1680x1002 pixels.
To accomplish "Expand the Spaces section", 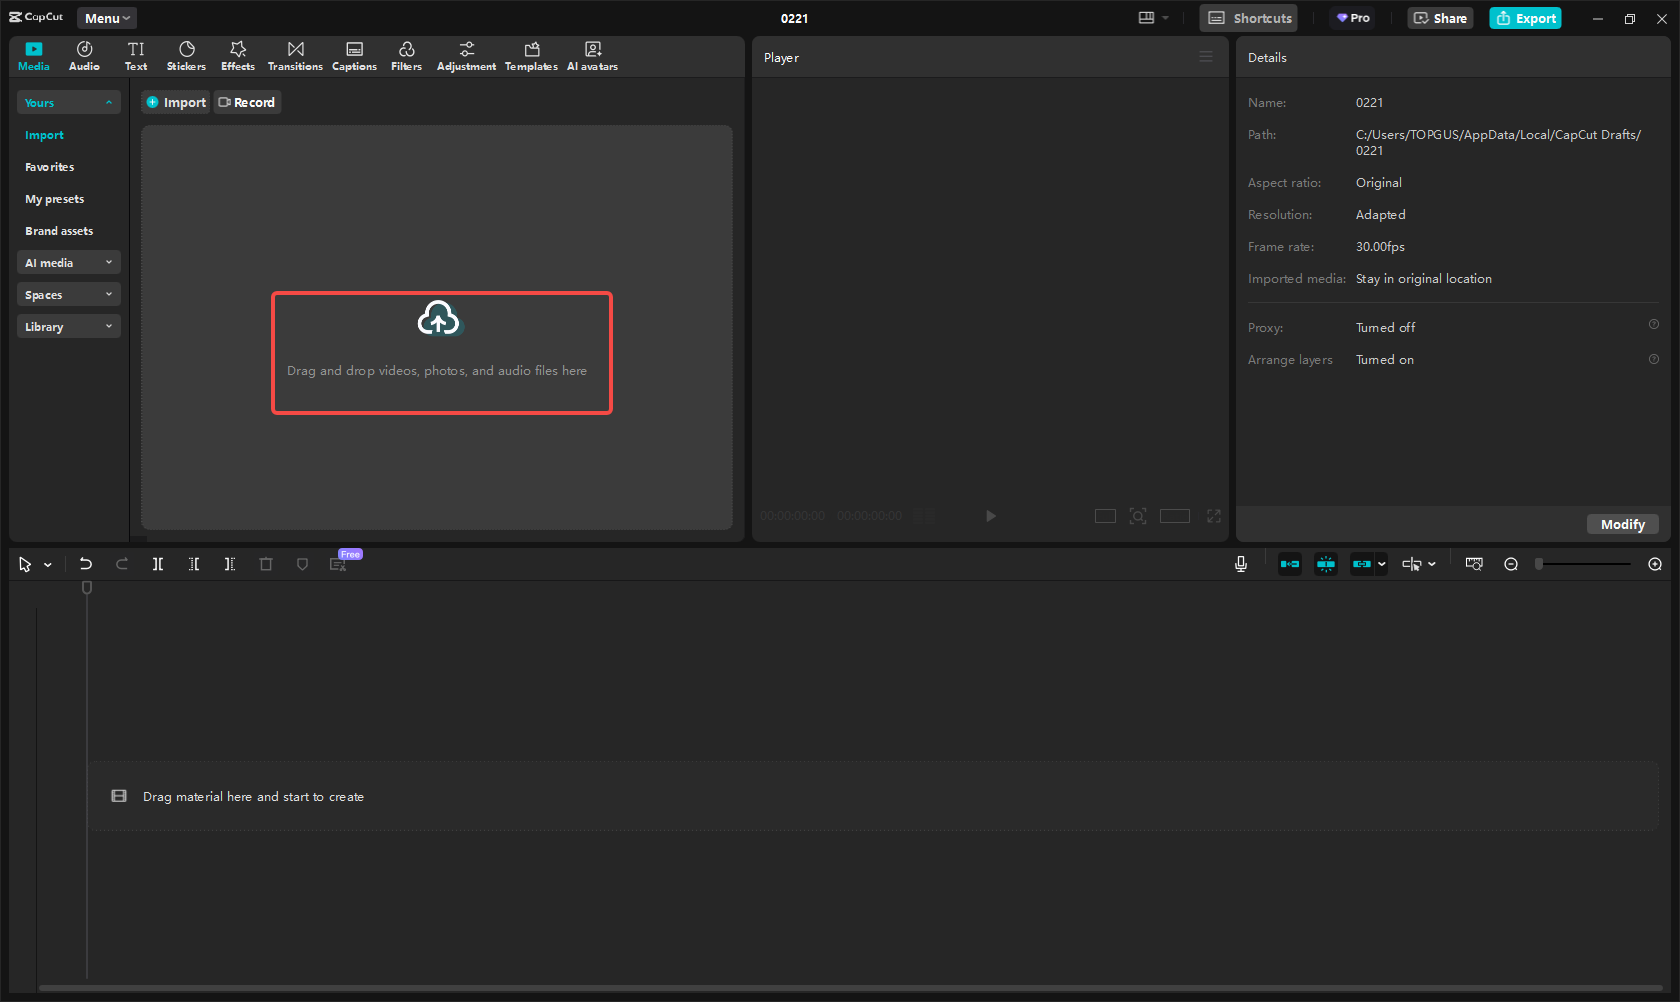I will click(x=69, y=295).
